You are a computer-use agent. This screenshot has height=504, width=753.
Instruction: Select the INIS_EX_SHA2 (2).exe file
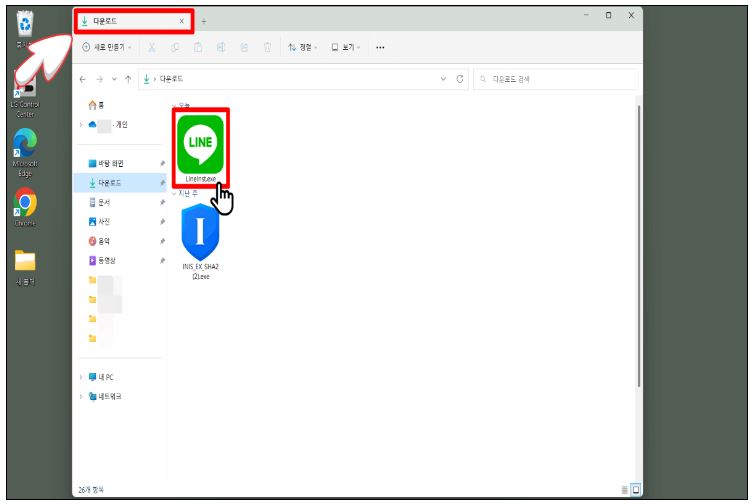[200, 242]
